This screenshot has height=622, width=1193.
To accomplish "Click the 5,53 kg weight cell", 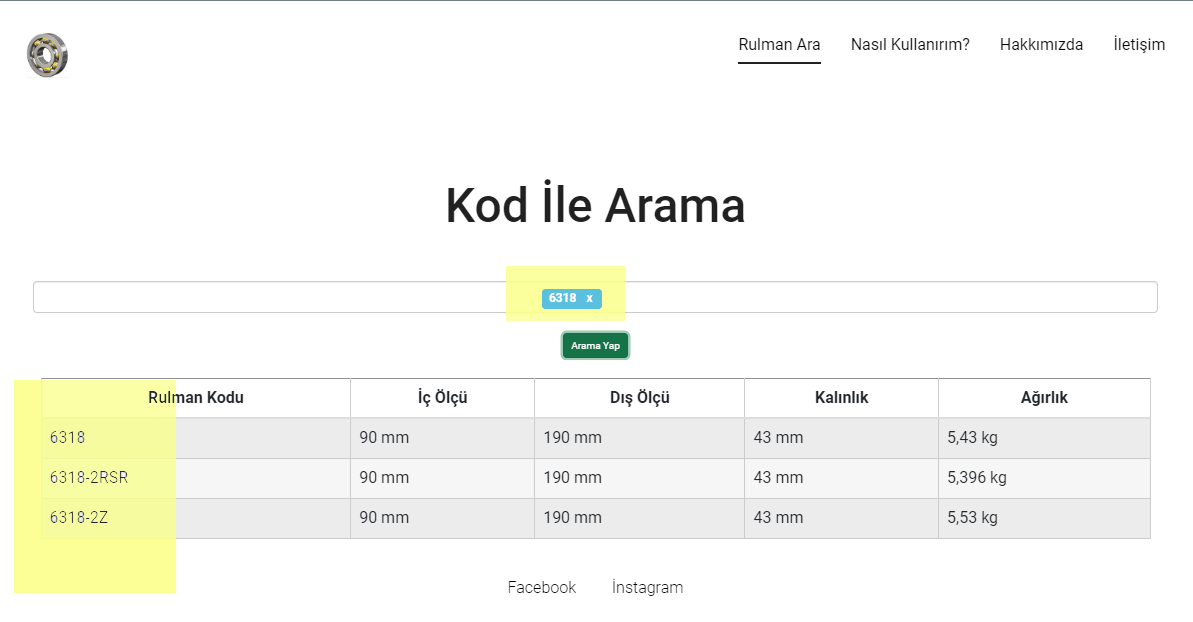I will pyautogui.click(x=1044, y=518).
